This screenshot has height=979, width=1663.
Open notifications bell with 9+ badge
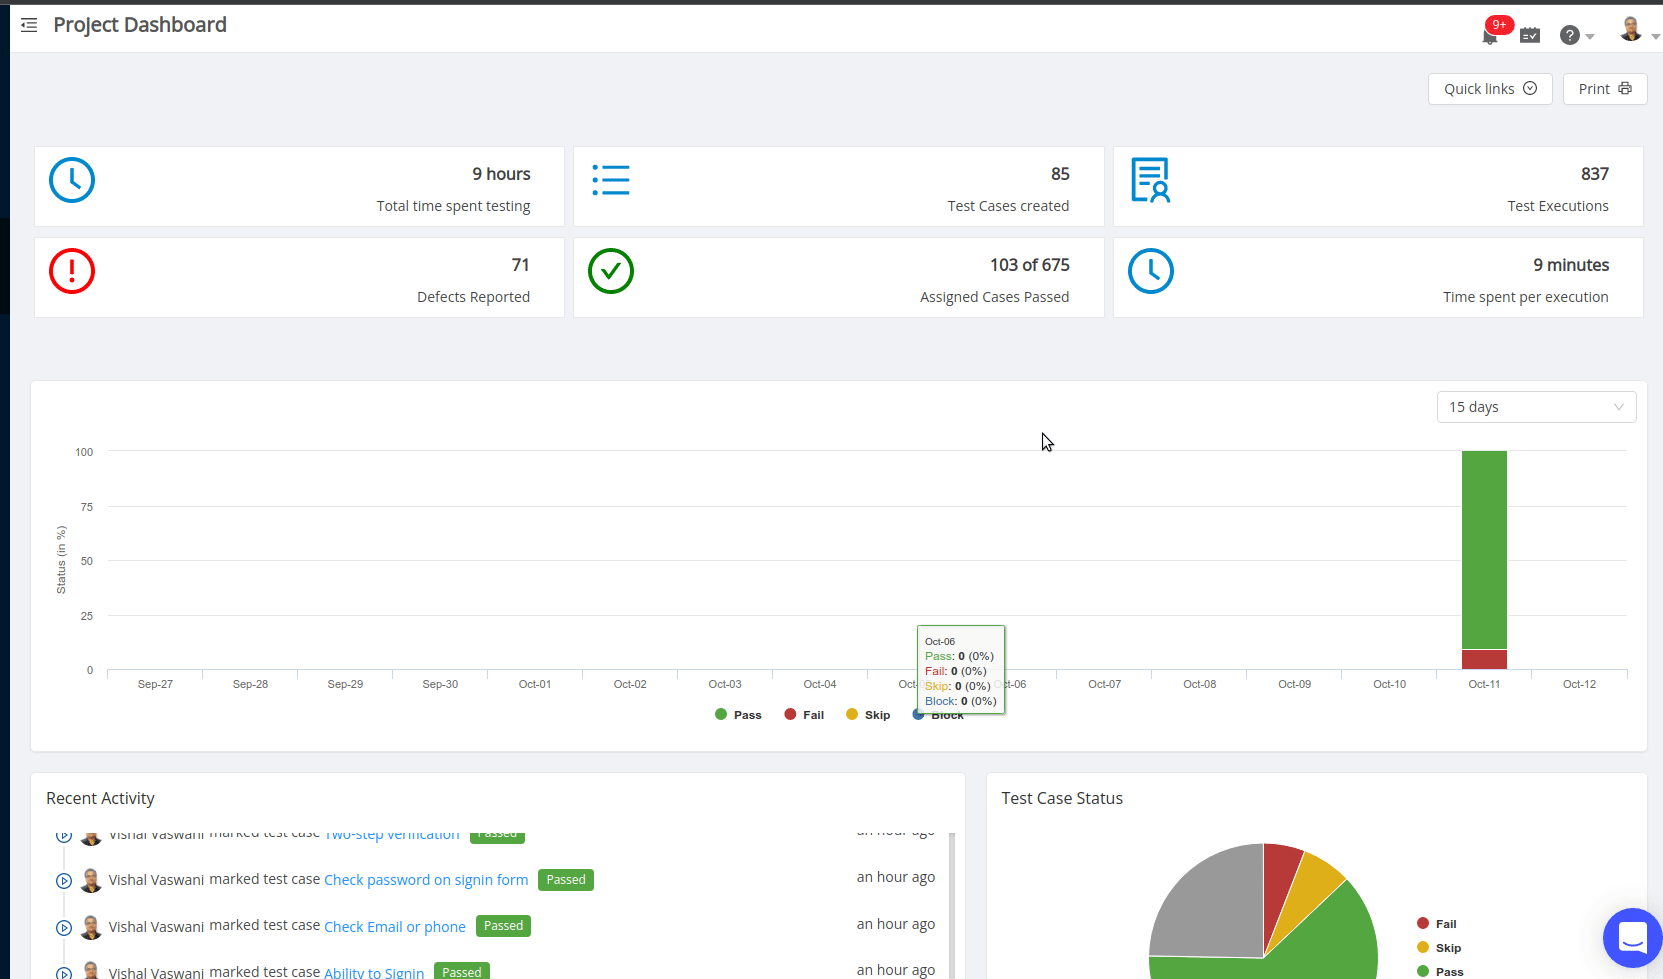pos(1490,33)
